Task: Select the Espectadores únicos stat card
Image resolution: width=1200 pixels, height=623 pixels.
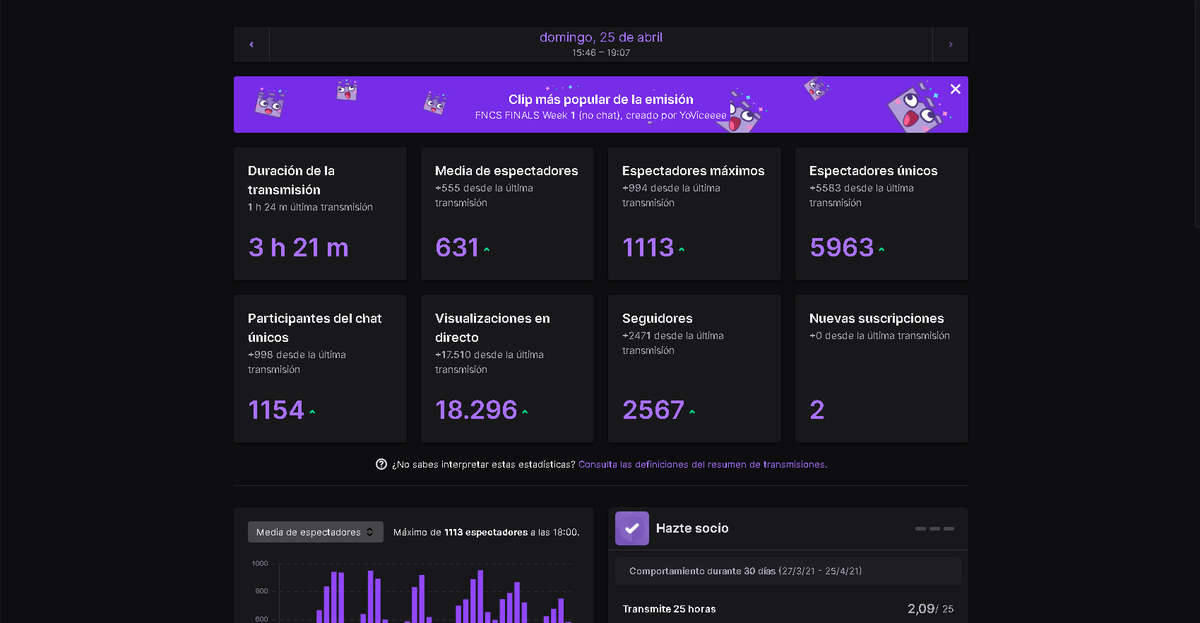Action: 881,214
